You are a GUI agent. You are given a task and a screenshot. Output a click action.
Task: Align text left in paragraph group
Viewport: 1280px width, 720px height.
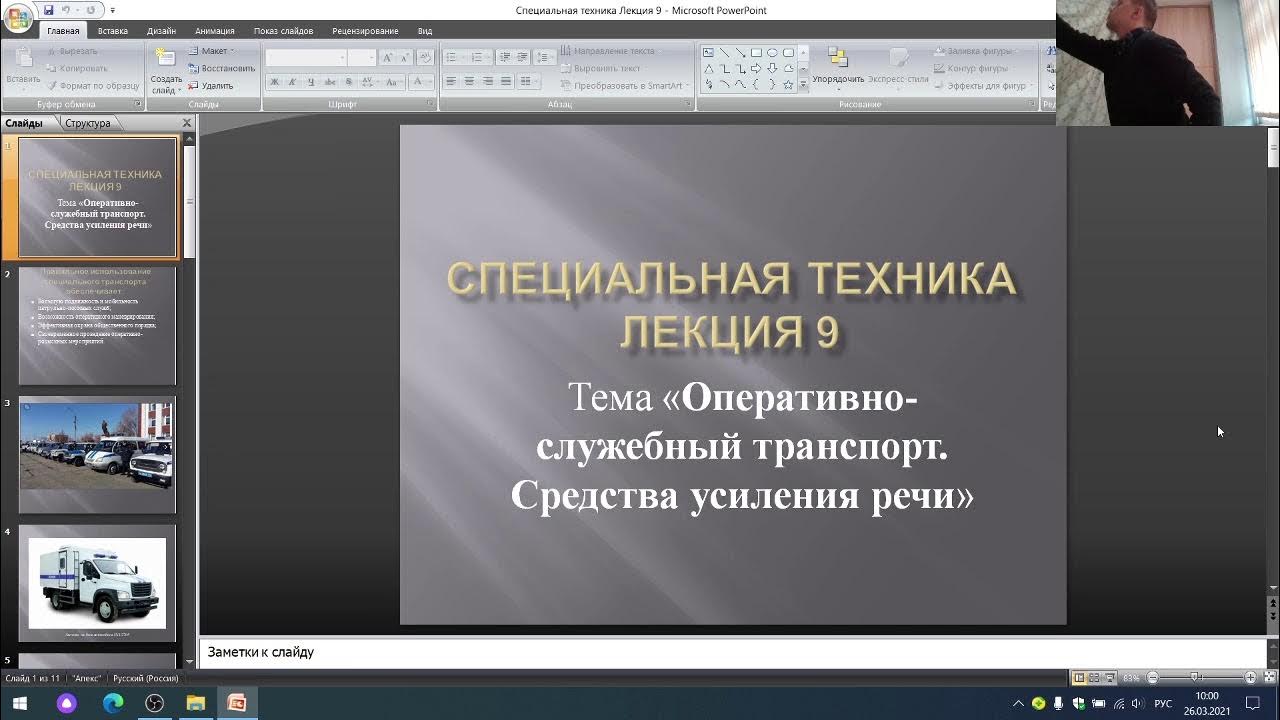click(x=451, y=82)
